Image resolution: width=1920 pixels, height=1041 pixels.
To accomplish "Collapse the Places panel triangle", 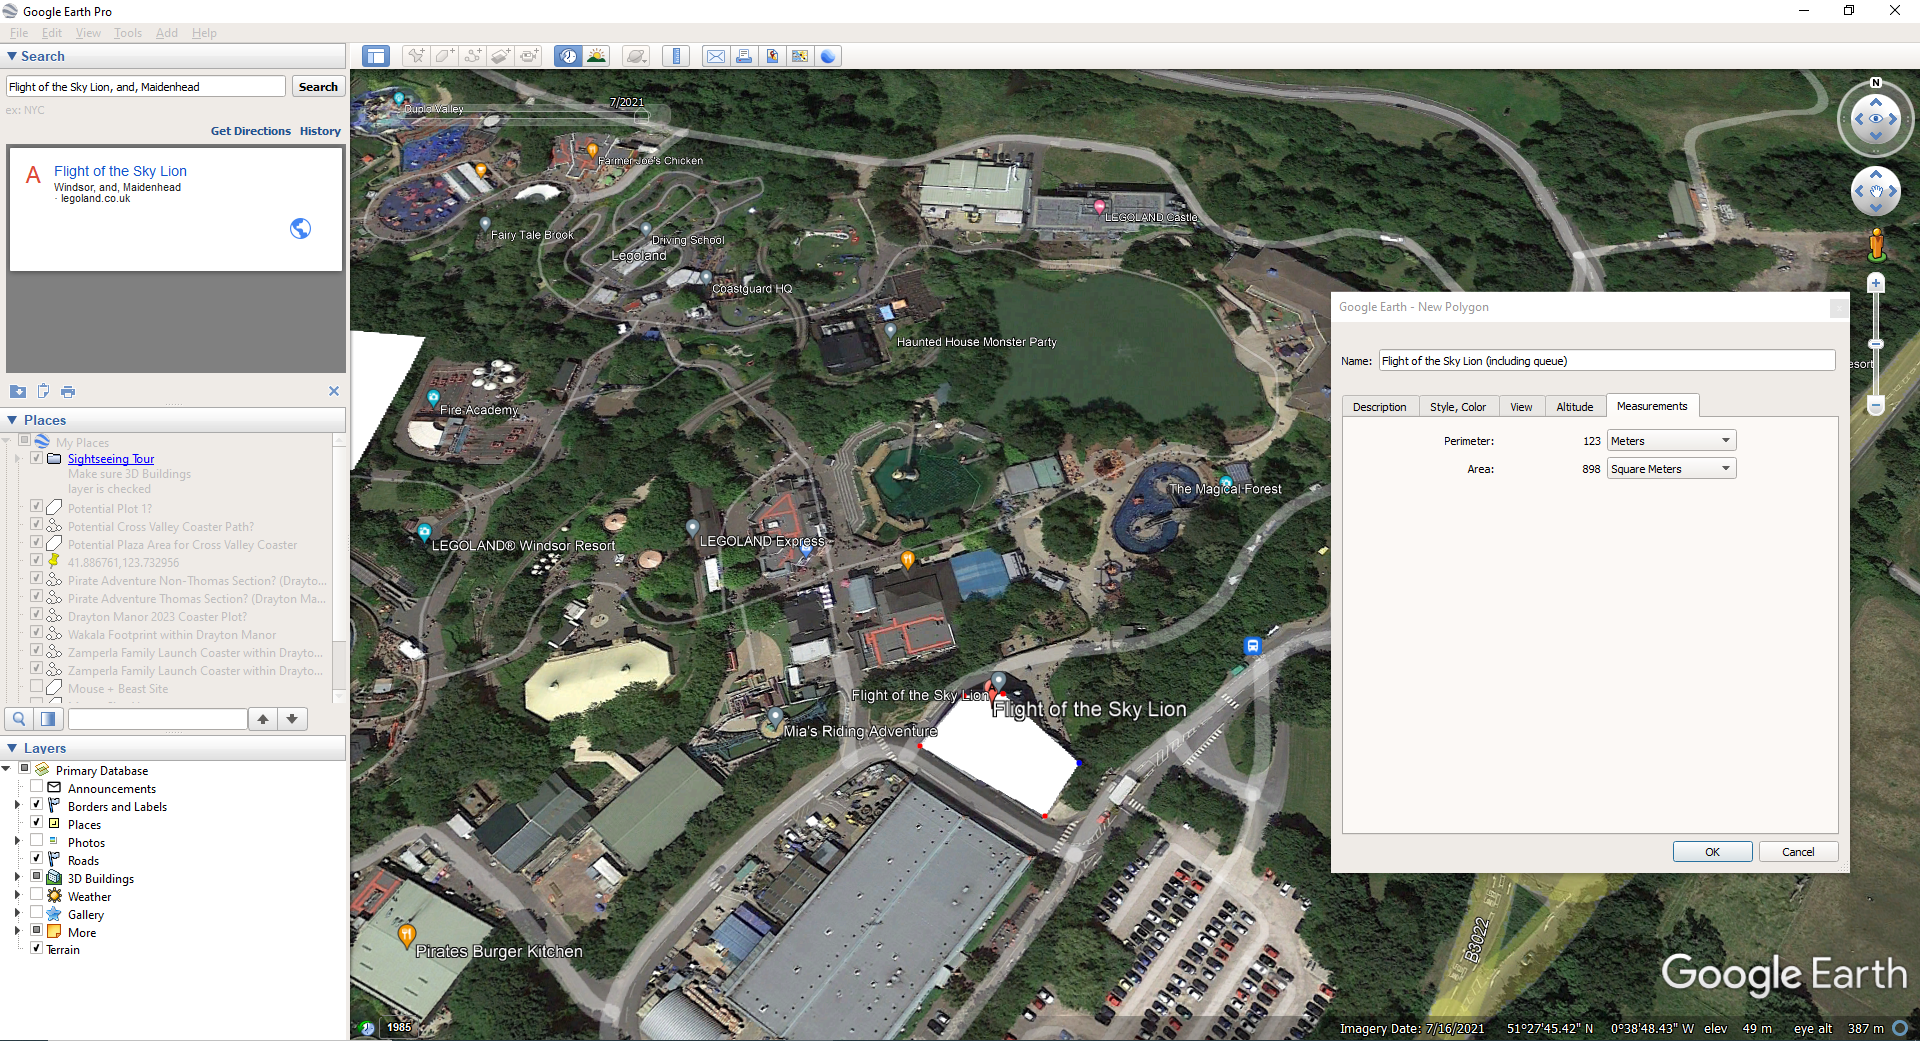I will 12,420.
